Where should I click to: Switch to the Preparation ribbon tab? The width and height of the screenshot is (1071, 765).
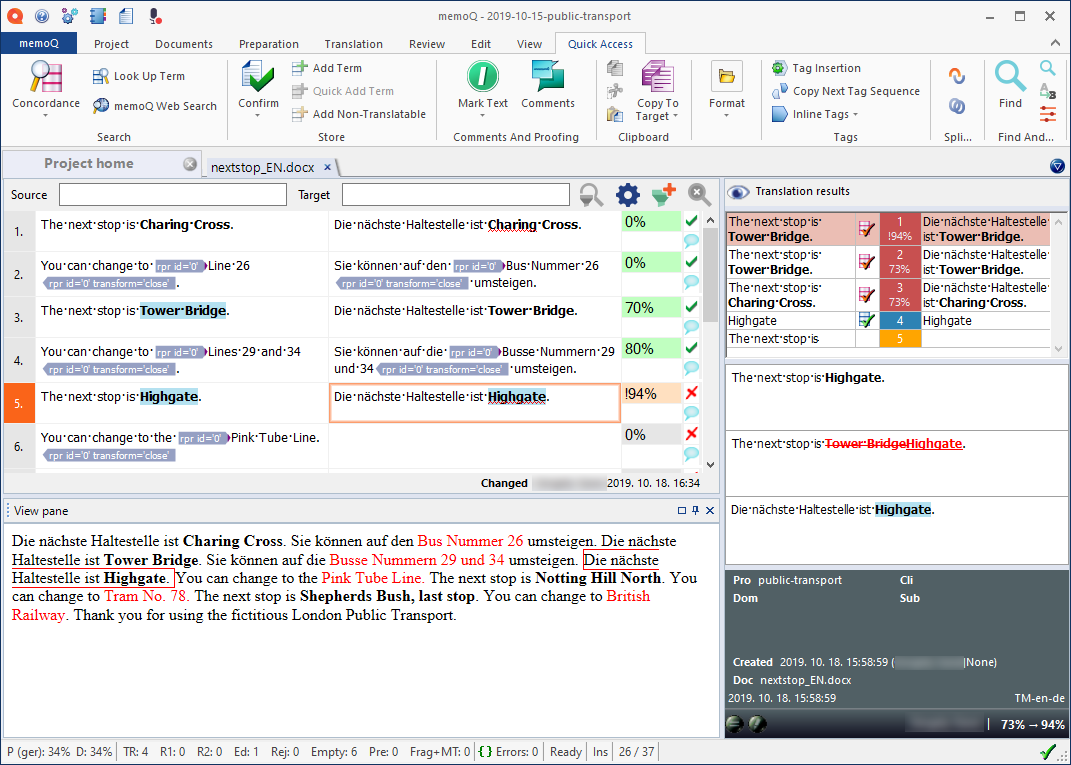[268, 44]
